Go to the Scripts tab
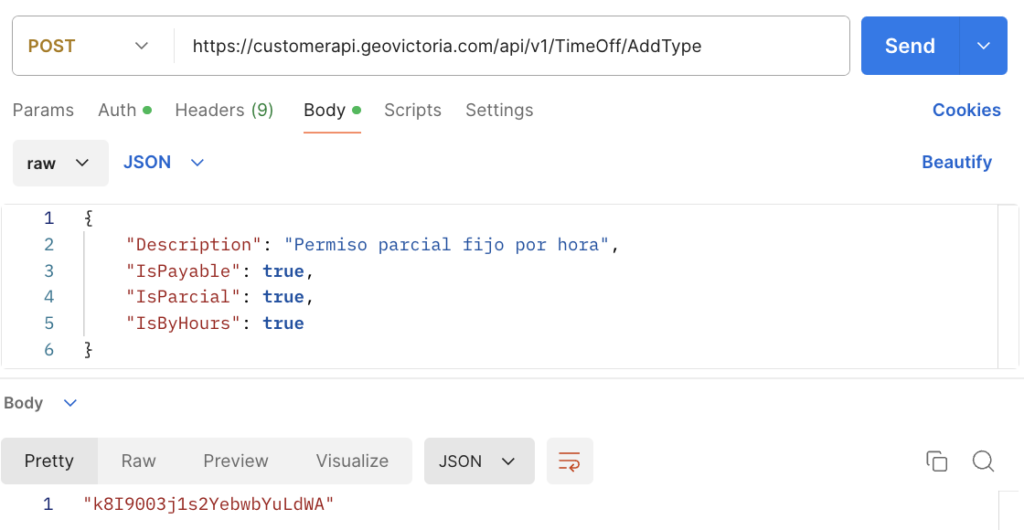 coord(412,110)
